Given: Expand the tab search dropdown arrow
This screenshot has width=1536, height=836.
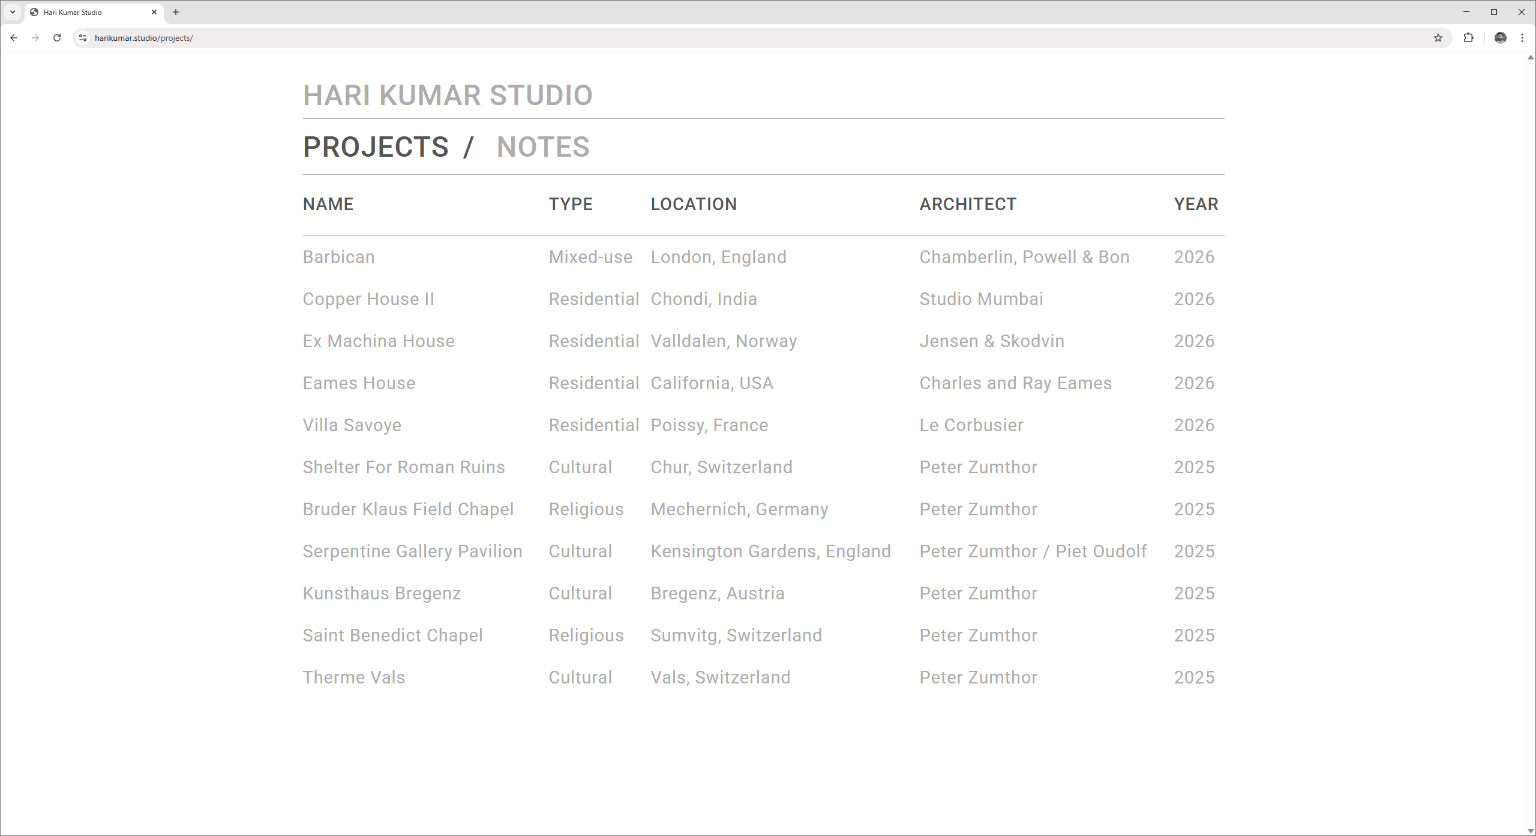Looking at the screenshot, I should pyautogui.click(x=12, y=12).
